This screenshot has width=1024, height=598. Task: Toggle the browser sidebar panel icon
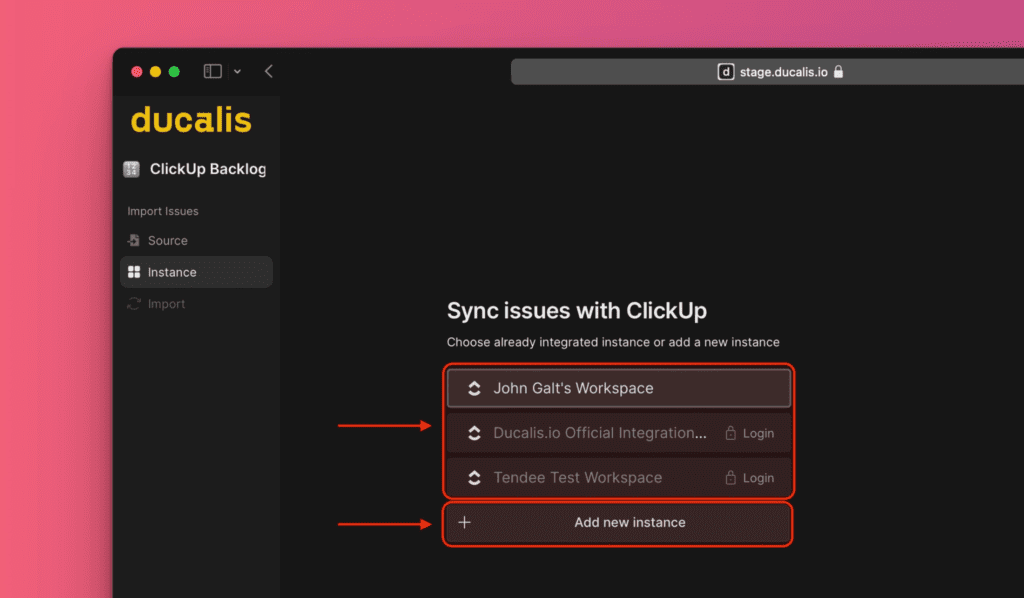click(x=213, y=71)
